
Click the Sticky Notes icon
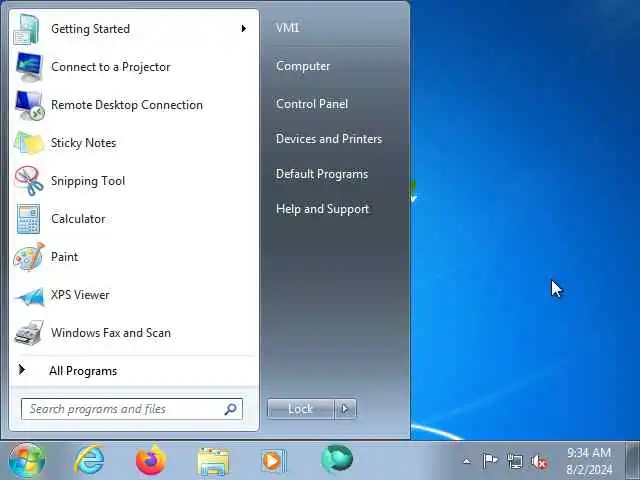29,143
